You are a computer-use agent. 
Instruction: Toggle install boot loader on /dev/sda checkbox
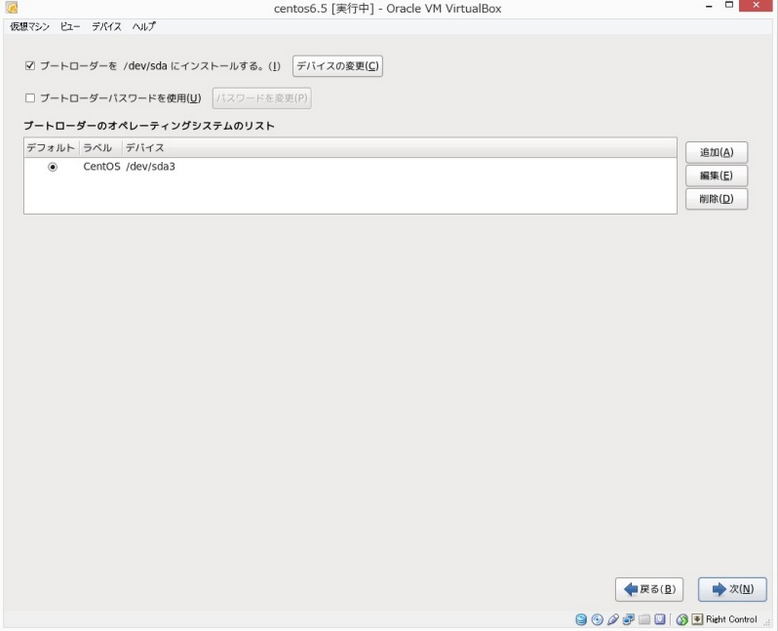tap(30, 65)
